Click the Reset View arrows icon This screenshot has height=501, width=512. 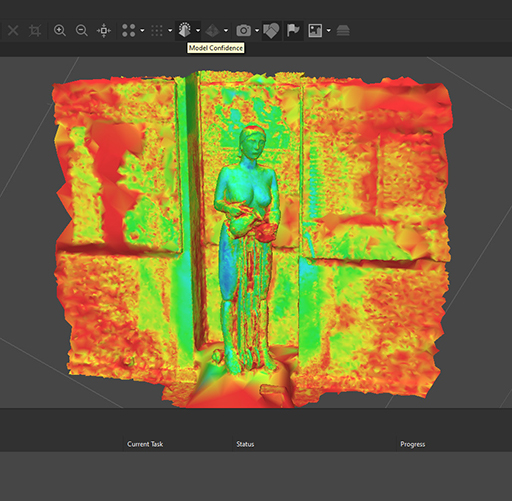(104, 31)
